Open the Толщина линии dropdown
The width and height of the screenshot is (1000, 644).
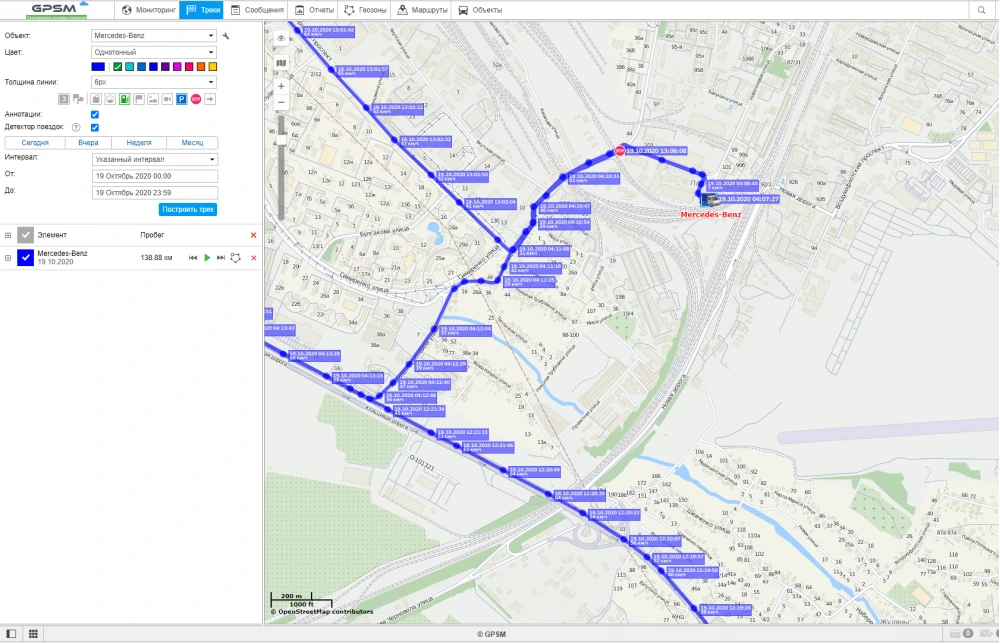click(x=154, y=82)
